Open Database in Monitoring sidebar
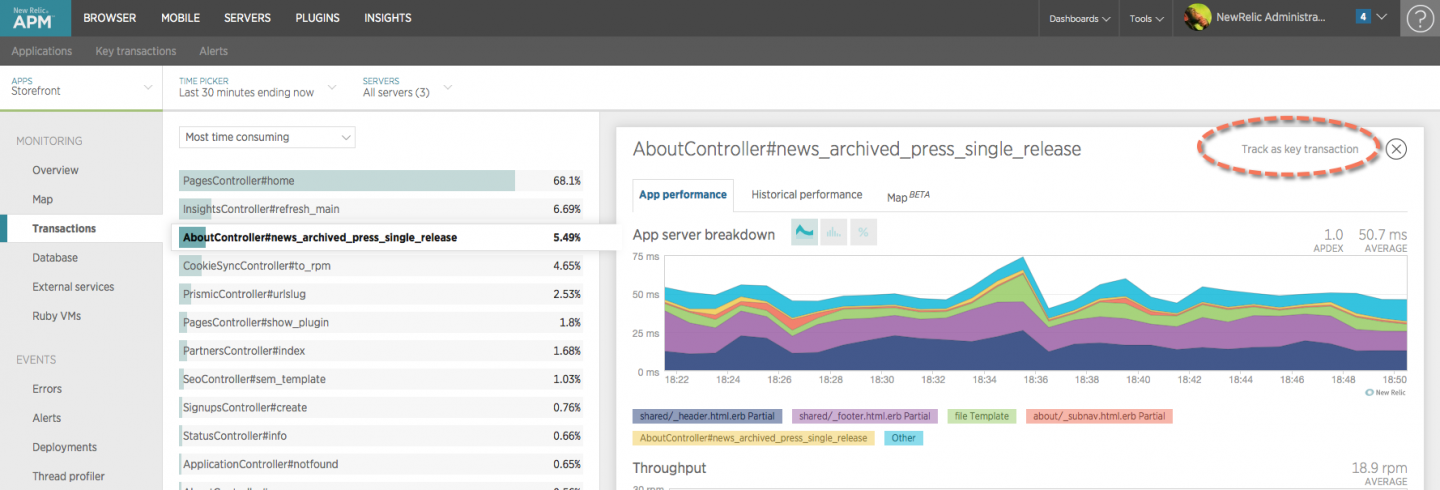1440x490 pixels. click(x=54, y=257)
